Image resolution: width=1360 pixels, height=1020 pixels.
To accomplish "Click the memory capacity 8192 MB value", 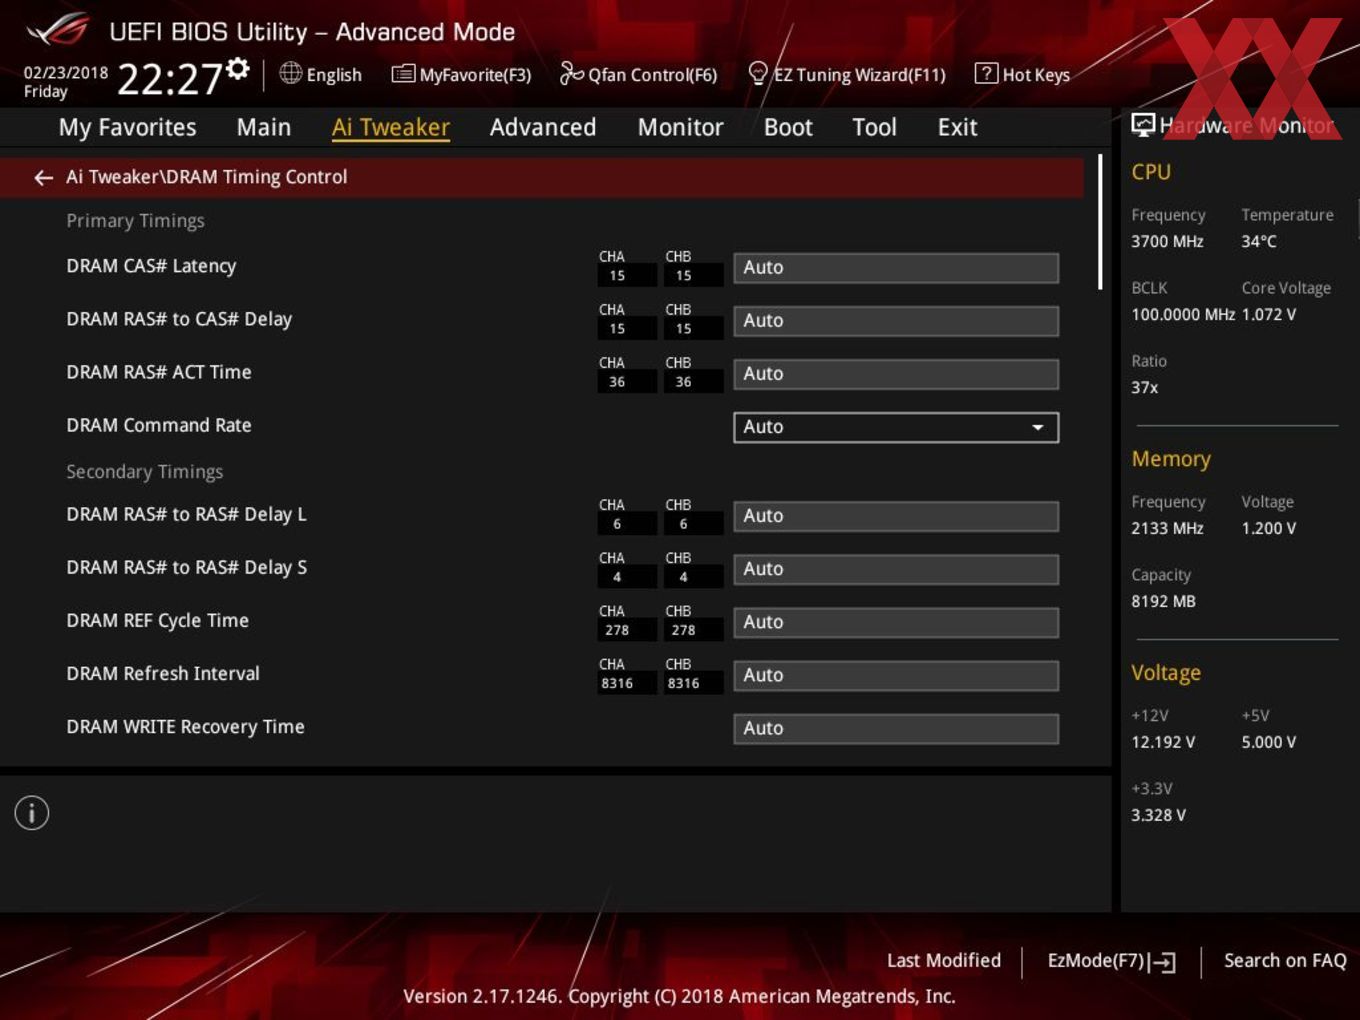I will (1163, 601).
